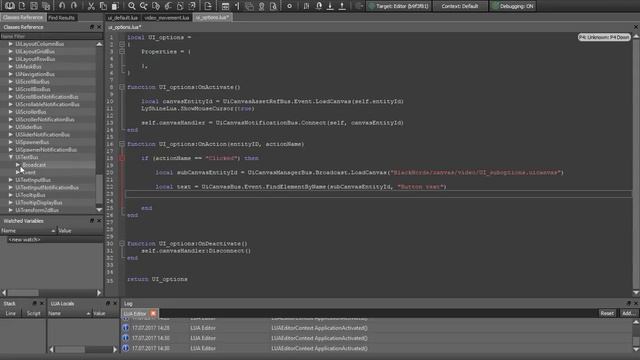This screenshot has width=640, height=360.
Task: Click the Step Into download-arrow icon
Action: coord(330,6)
